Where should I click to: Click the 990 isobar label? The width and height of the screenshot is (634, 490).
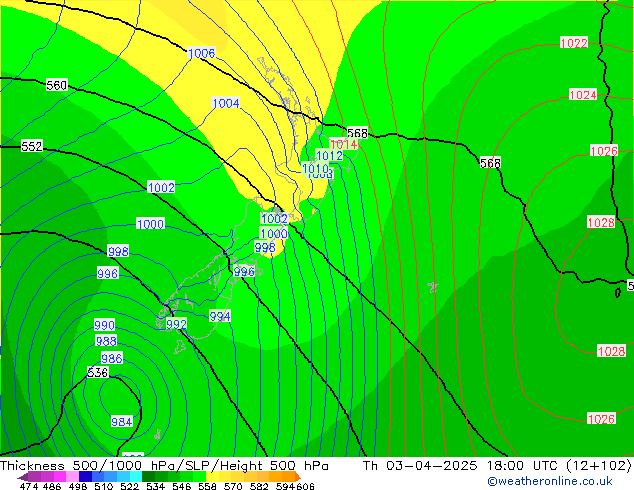click(x=104, y=325)
